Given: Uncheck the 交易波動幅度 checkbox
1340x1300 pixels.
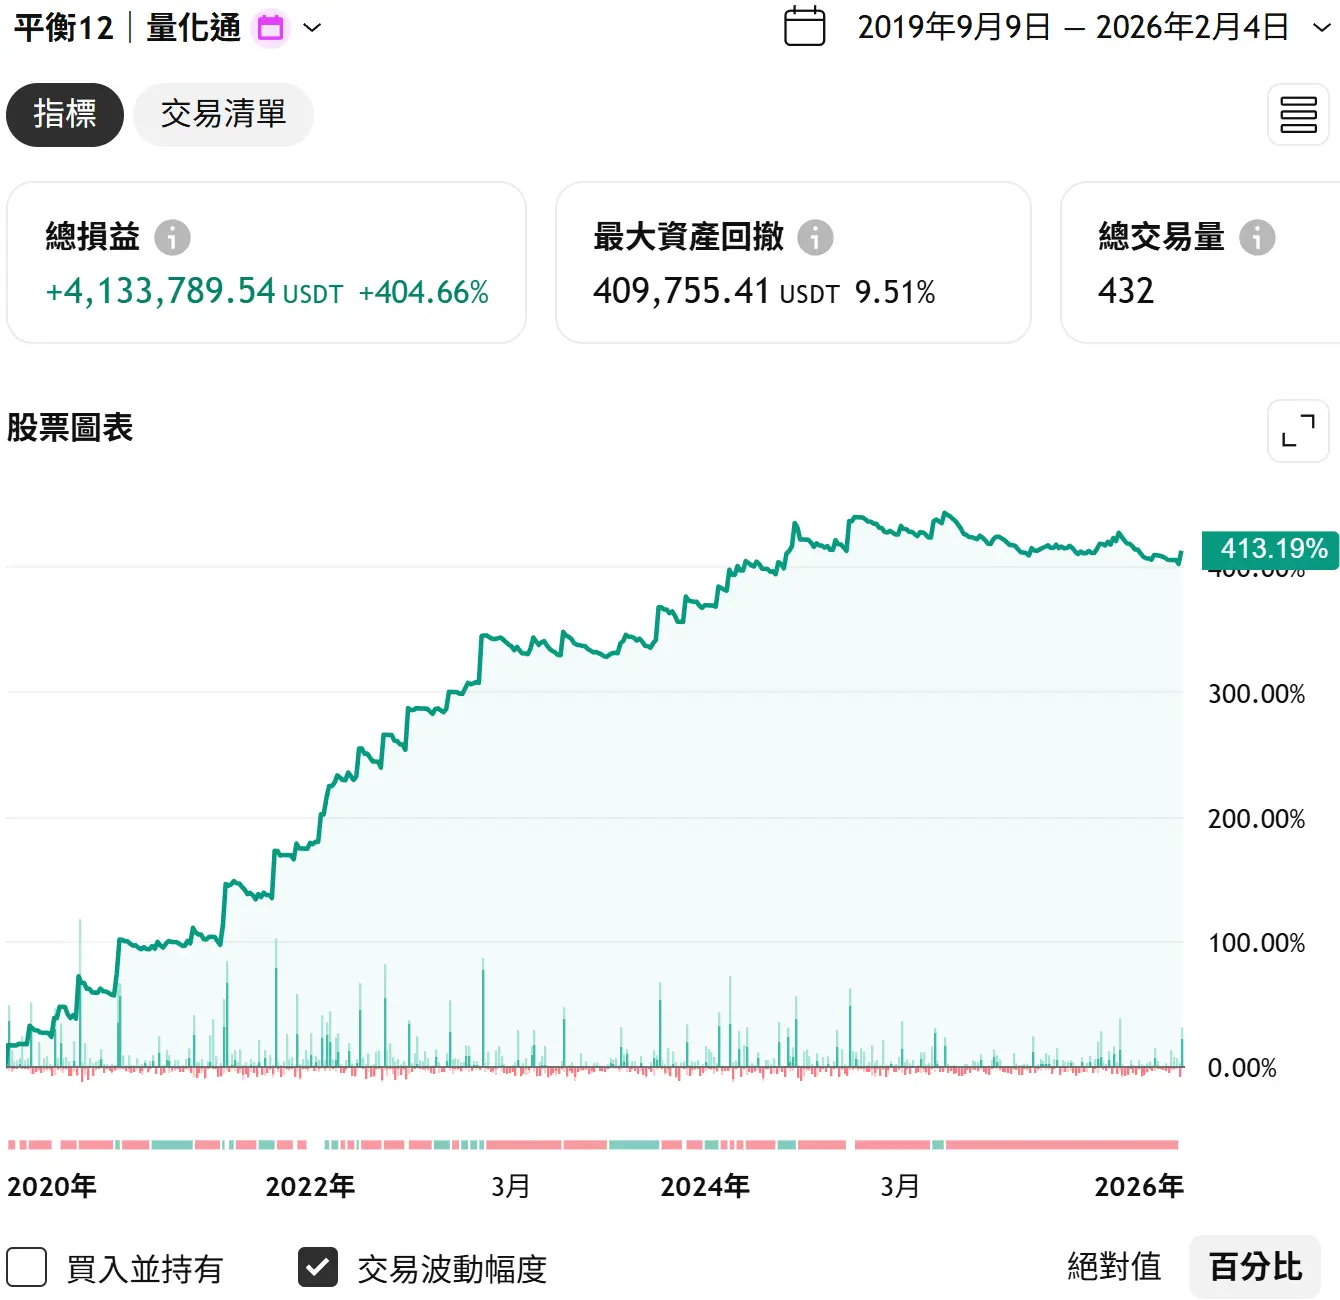Looking at the screenshot, I should [318, 1267].
